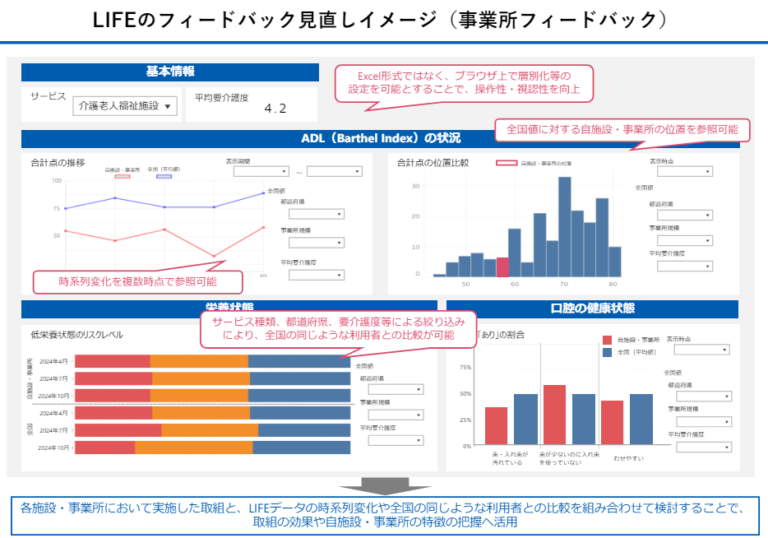Select the top 2024年4月 stacked bar for 自施設・事業所
This screenshot has height=538, width=768.
pyautogui.click(x=213, y=362)
